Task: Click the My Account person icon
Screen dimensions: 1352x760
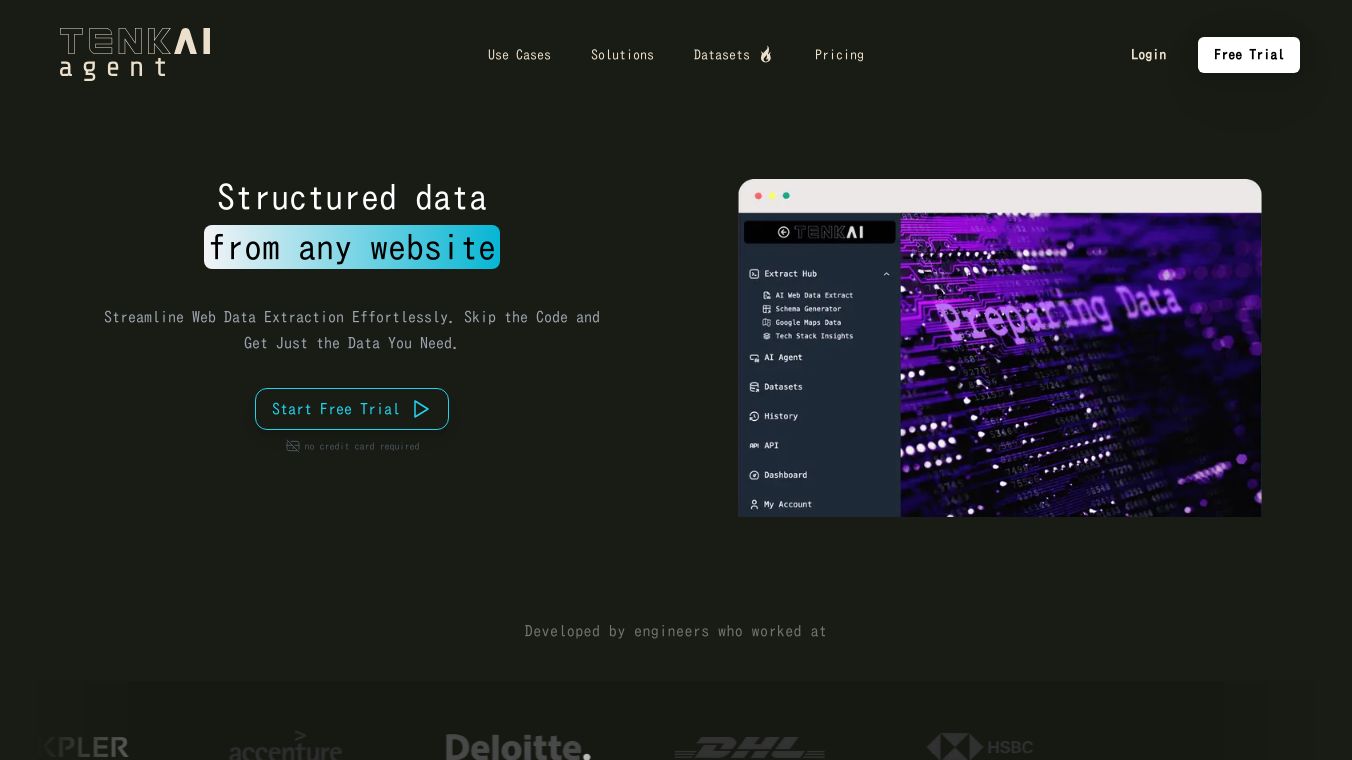Action: point(754,505)
